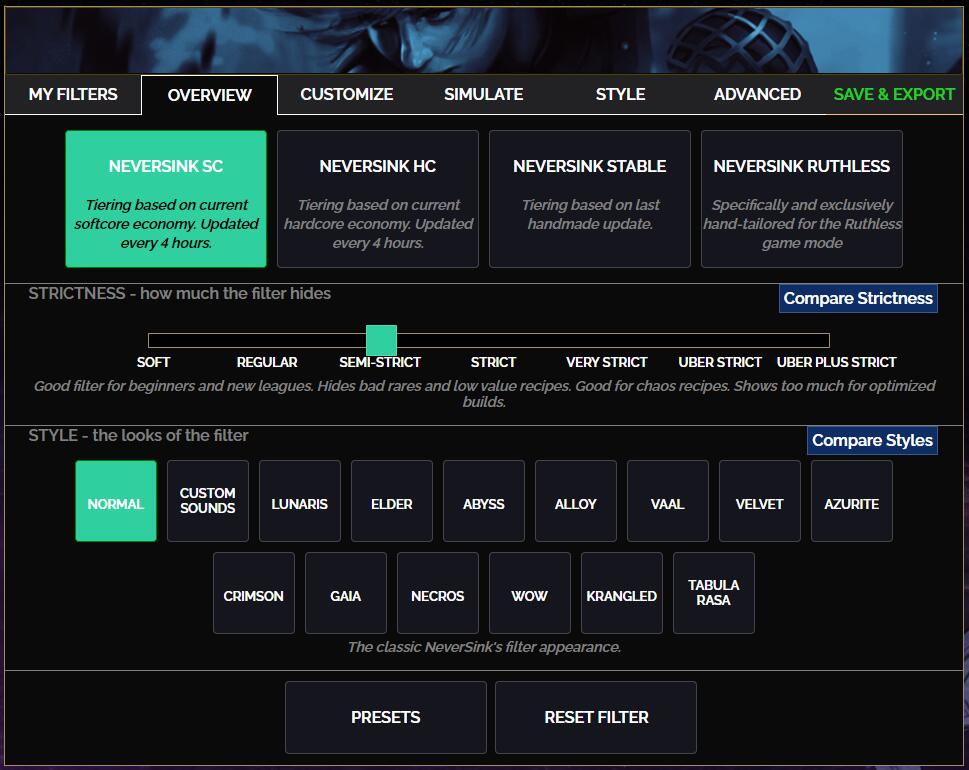Screen dimensions: 969x770
Task: Apply the Alloy style
Action: [576, 501]
